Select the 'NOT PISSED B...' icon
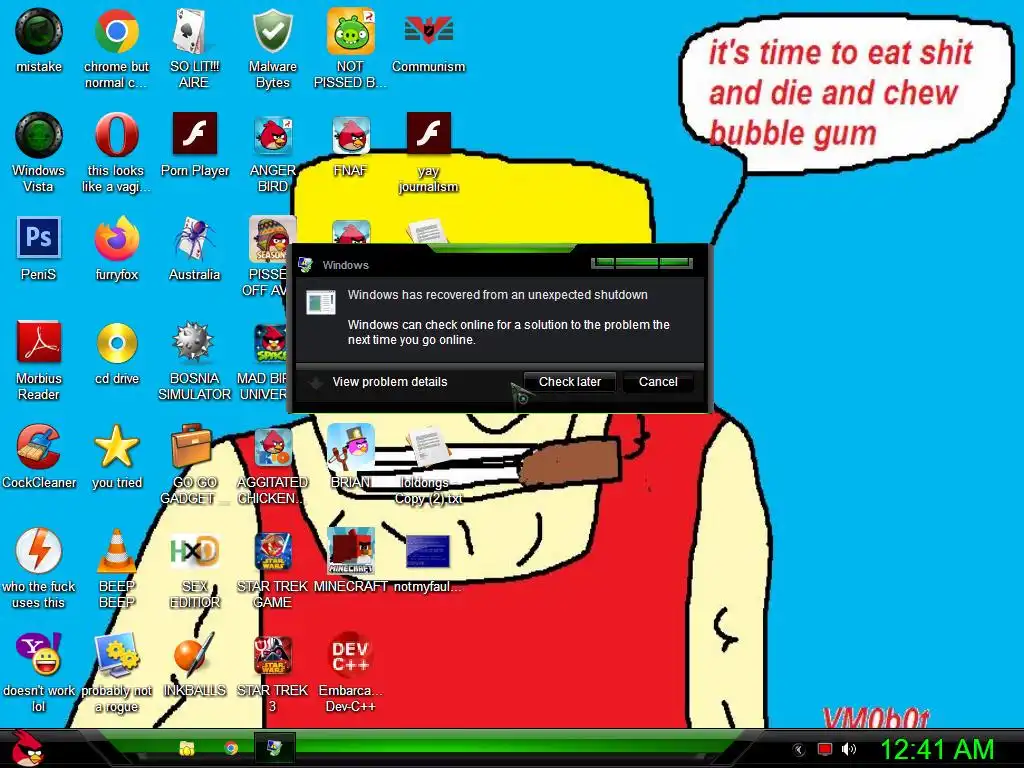Viewport: 1024px width, 768px height. 350,48
